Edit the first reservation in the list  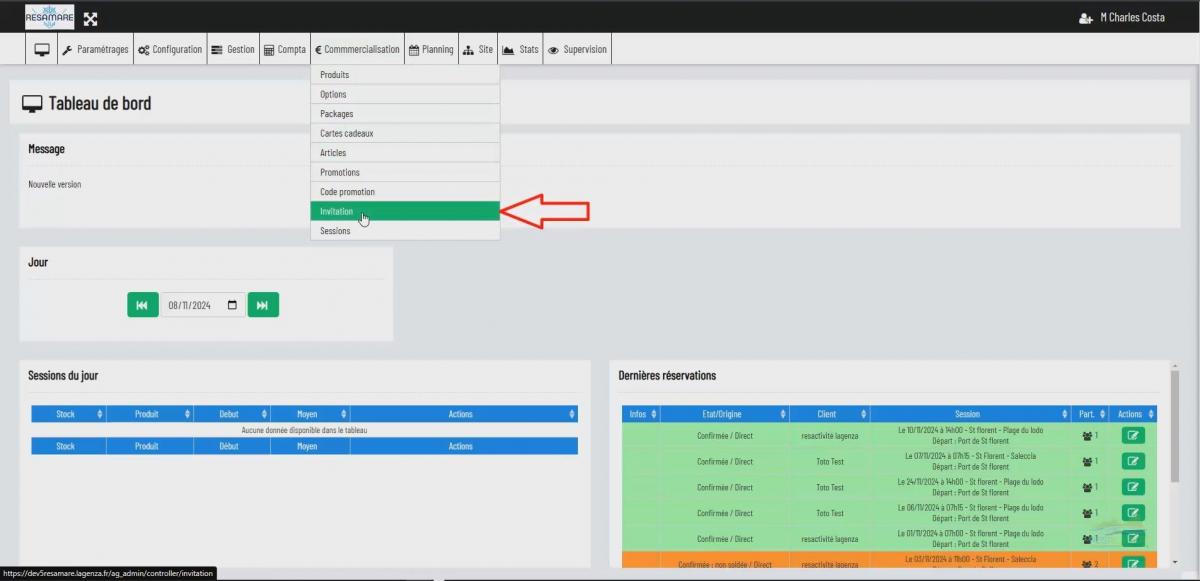pyautogui.click(x=1133, y=435)
